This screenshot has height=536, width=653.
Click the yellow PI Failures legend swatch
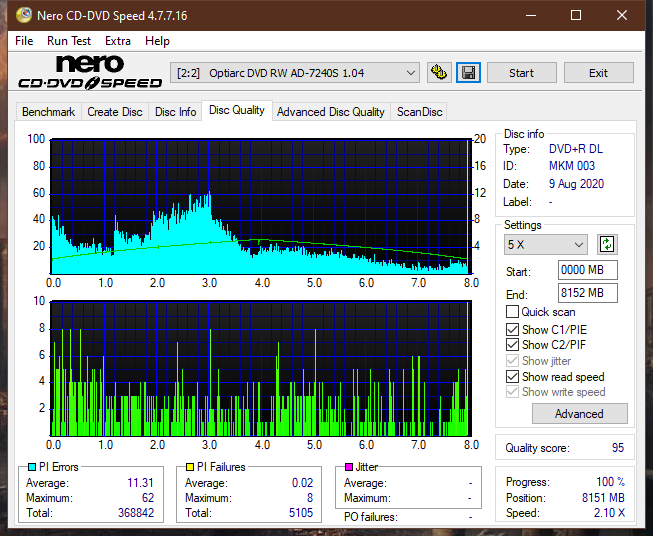pyautogui.click(x=190, y=467)
